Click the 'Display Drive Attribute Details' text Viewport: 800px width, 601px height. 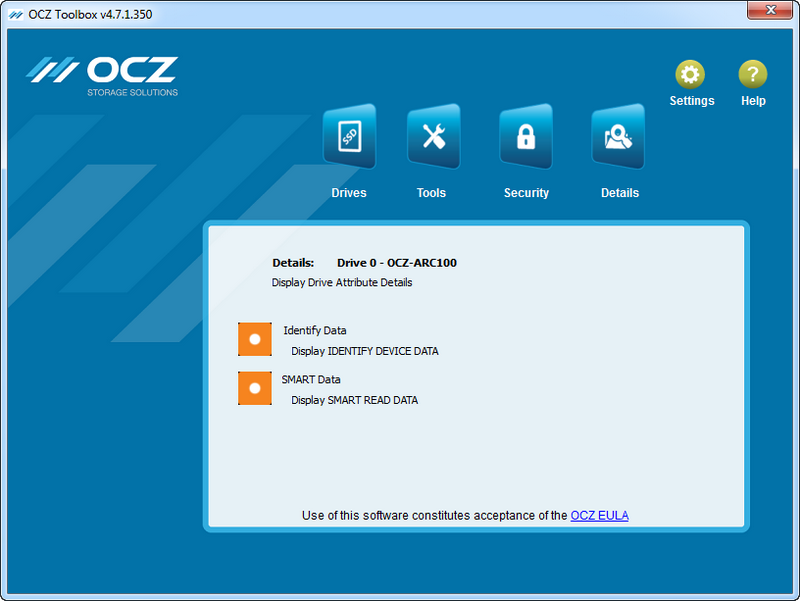tap(342, 283)
